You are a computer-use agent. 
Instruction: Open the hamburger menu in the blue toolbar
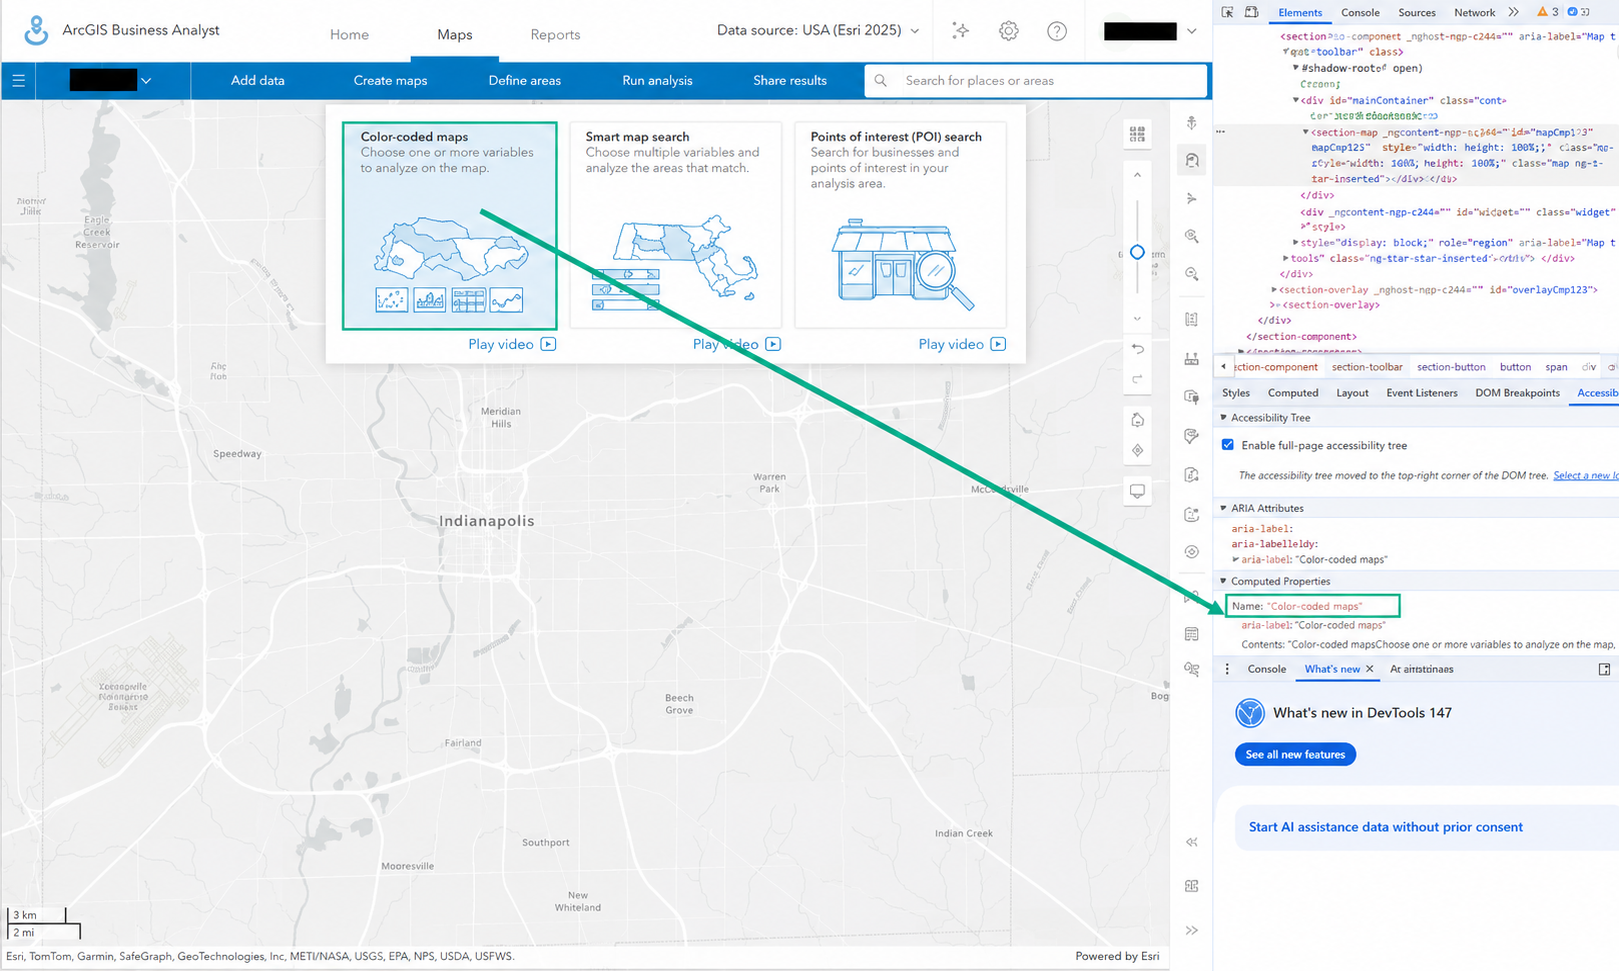click(x=18, y=81)
